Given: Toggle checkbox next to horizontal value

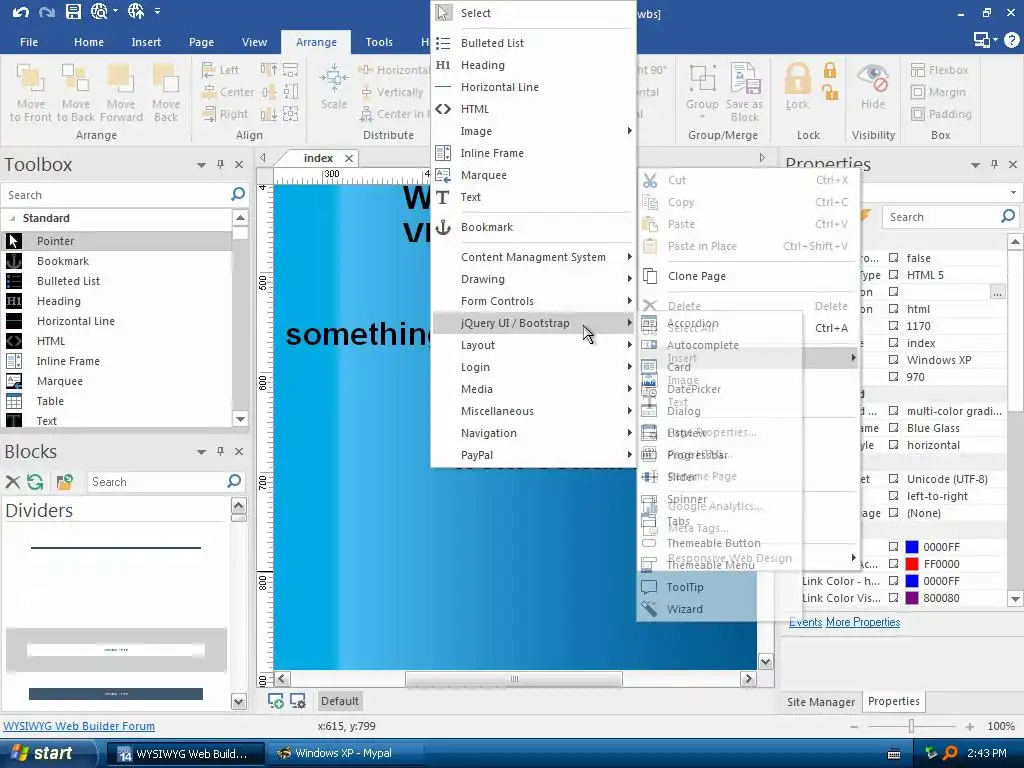Looking at the screenshot, I should point(893,445).
